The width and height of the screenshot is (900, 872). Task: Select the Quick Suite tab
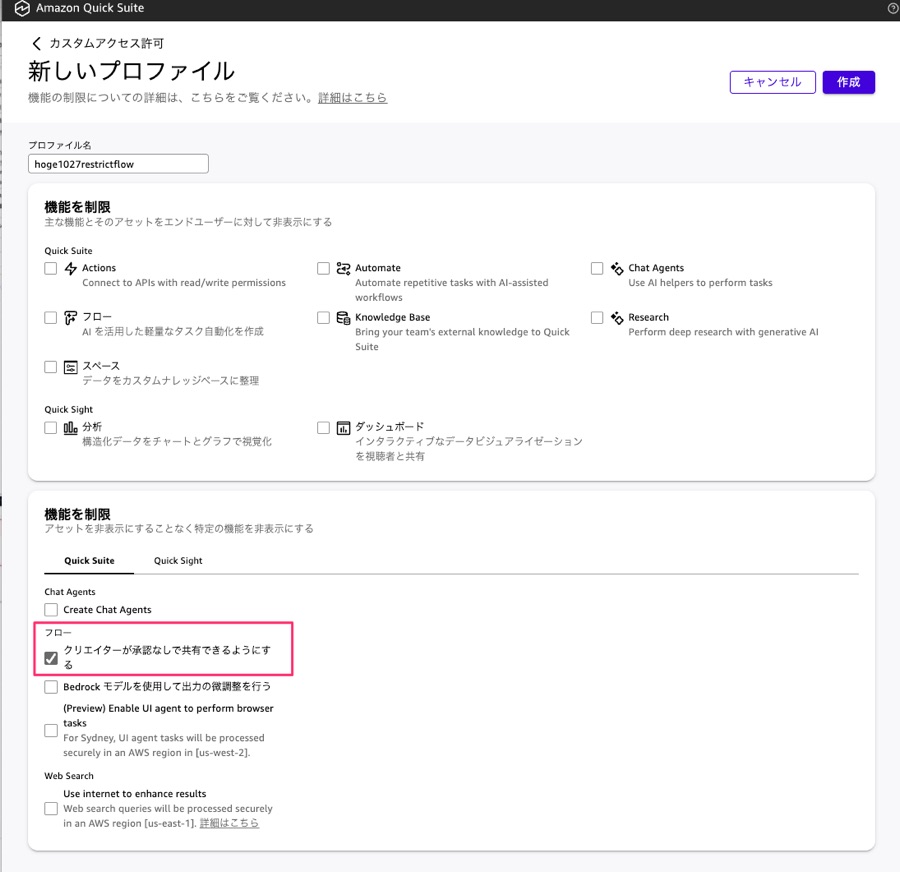(89, 561)
